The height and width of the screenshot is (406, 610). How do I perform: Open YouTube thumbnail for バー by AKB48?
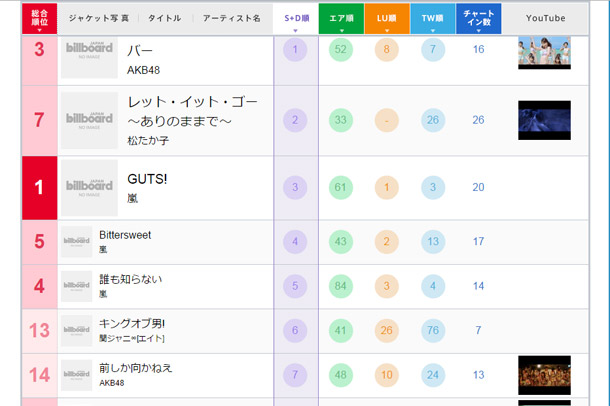544,53
